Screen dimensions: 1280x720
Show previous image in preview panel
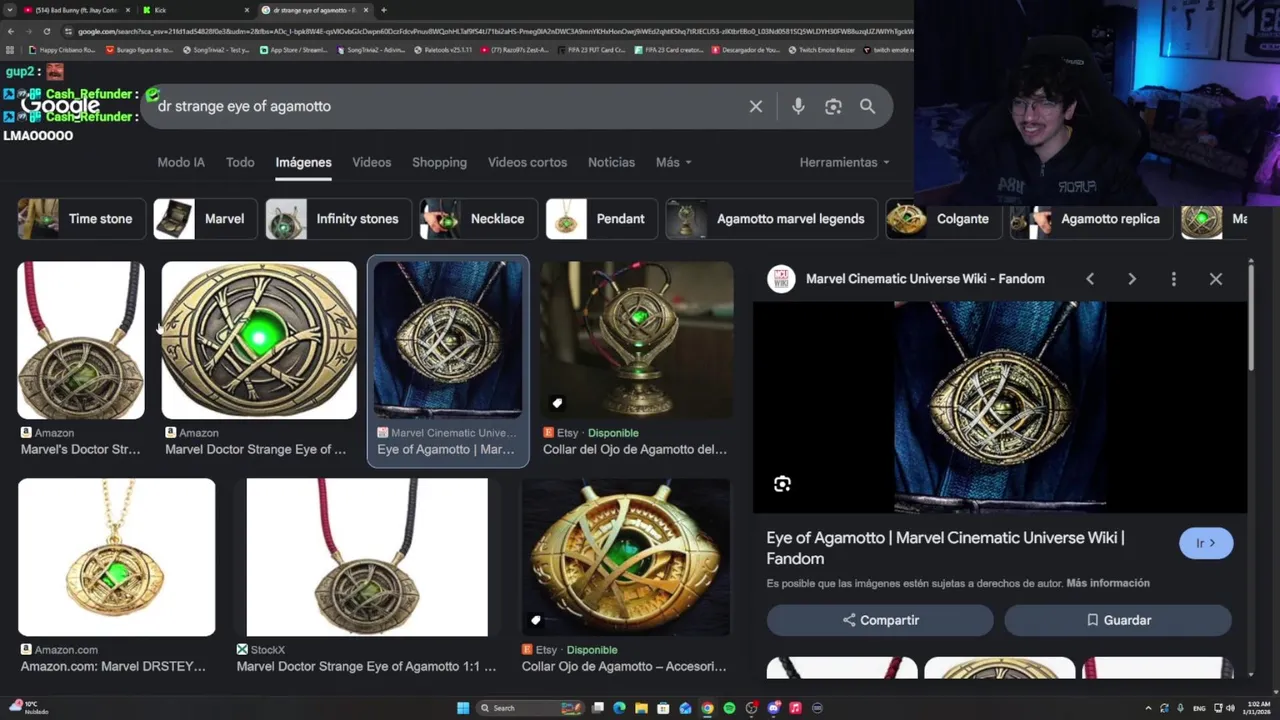[x=1090, y=279]
